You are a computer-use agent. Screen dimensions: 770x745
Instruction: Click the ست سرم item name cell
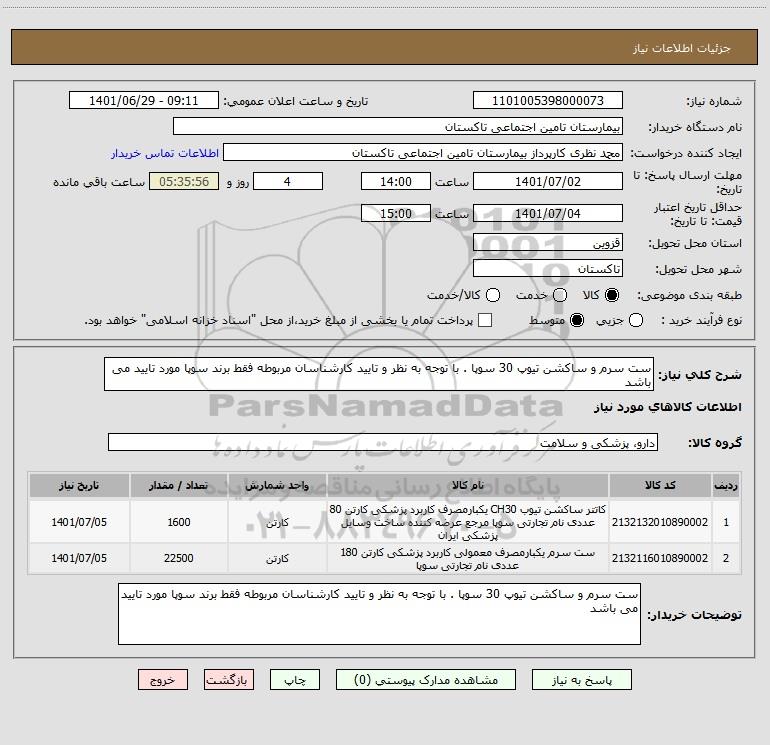[468, 558]
